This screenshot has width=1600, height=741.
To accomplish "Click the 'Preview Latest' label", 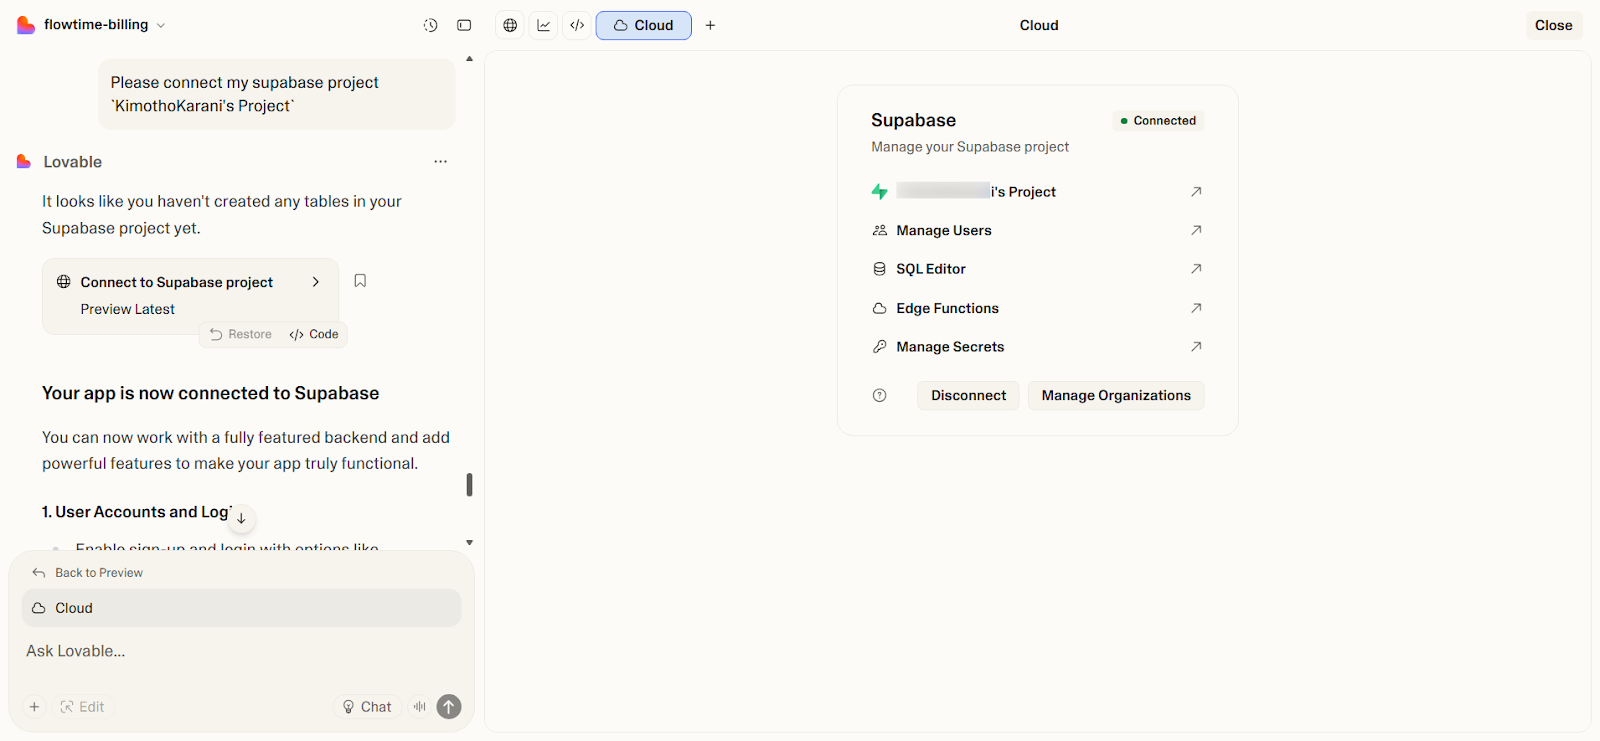I will pos(128,309).
